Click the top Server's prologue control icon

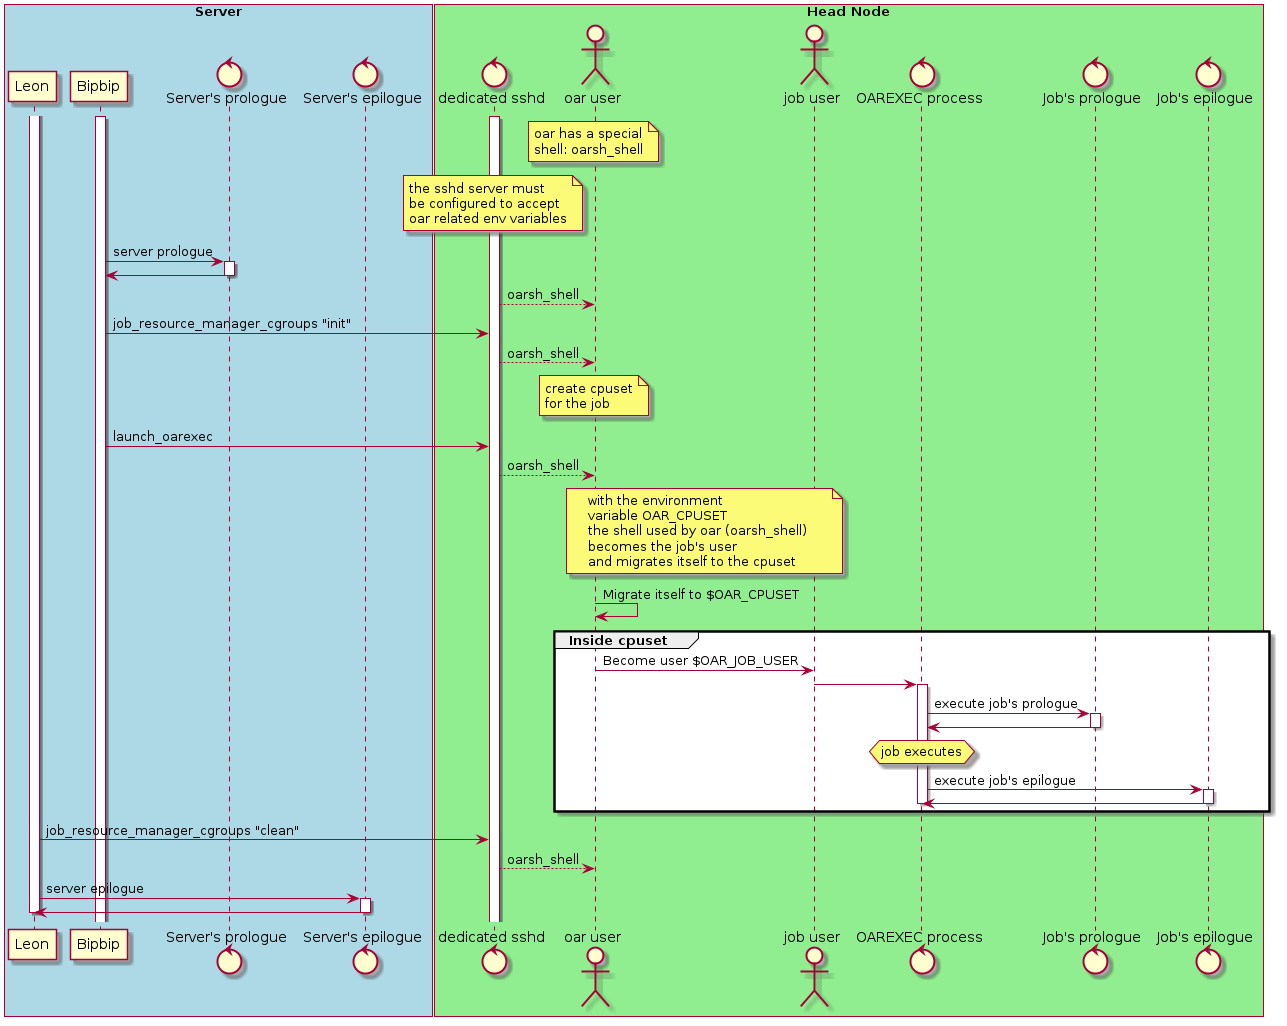coord(229,73)
